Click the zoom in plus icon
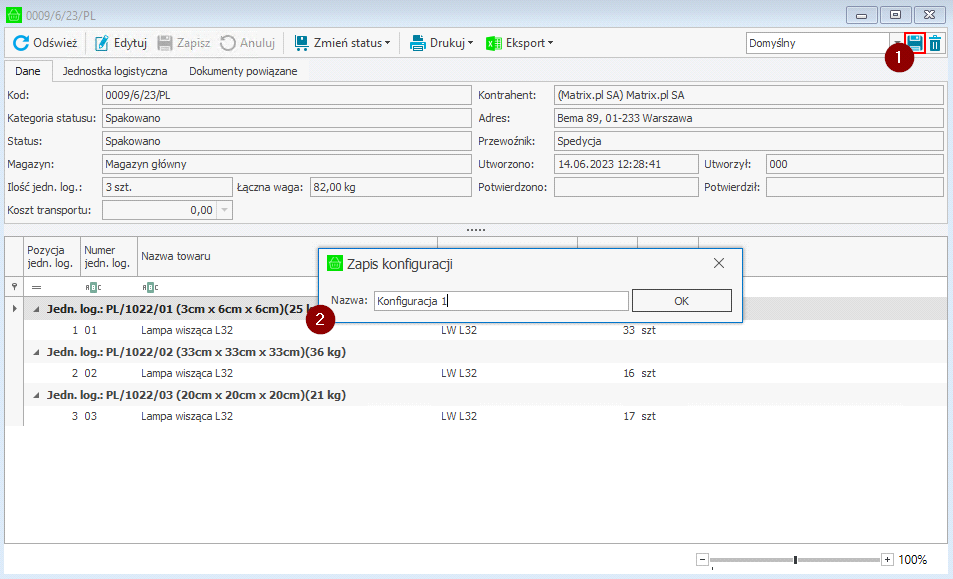Viewport: 953px width, 579px height. [x=887, y=560]
